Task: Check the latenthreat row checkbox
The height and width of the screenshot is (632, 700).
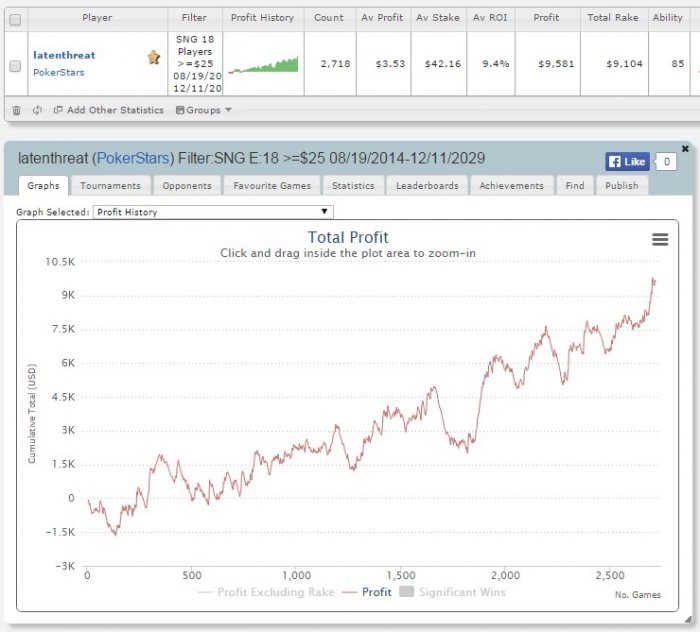Action: [x=15, y=66]
